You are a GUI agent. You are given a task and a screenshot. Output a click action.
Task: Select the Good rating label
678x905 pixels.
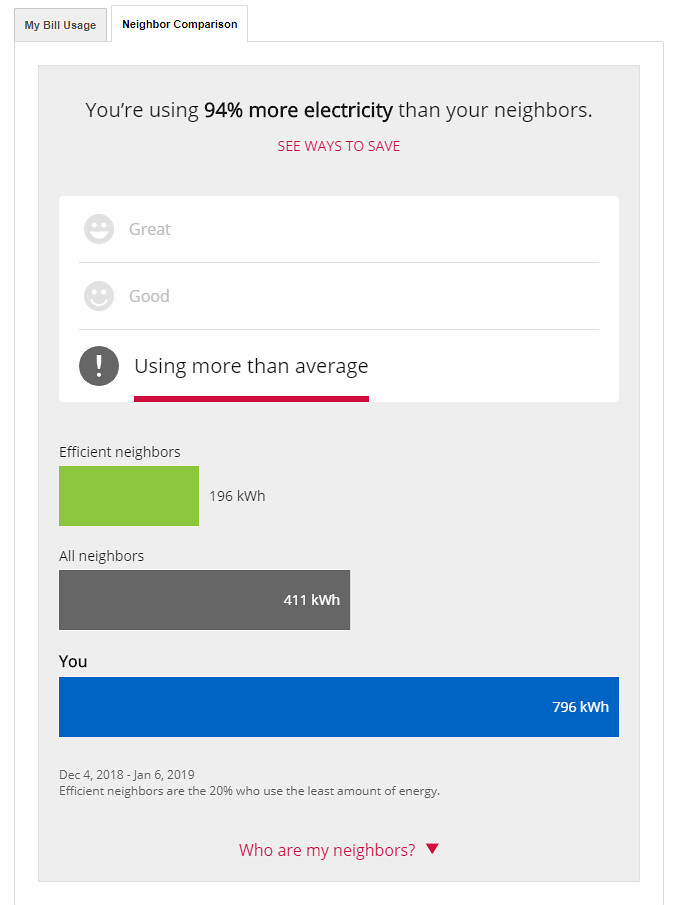pos(149,296)
